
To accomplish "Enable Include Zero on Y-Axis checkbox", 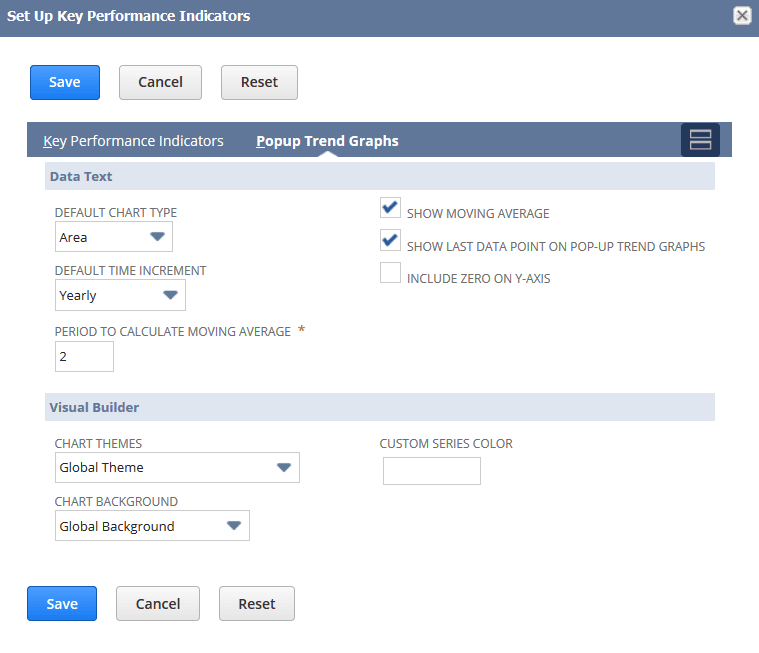I will pyautogui.click(x=390, y=273).
